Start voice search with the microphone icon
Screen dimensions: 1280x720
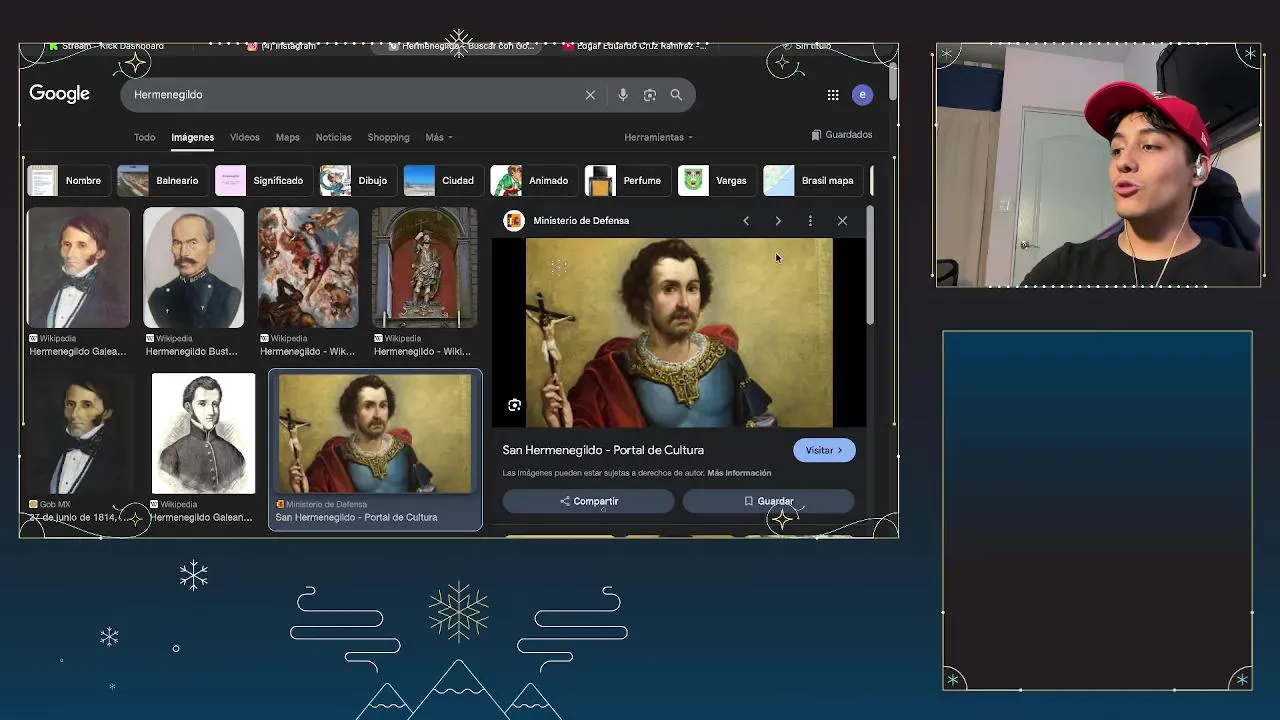click(x=623, y=95)
